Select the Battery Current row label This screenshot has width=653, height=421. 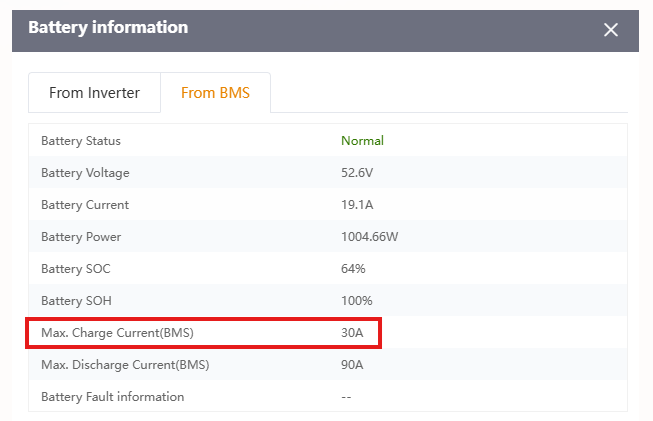click(x=85, y=205)
